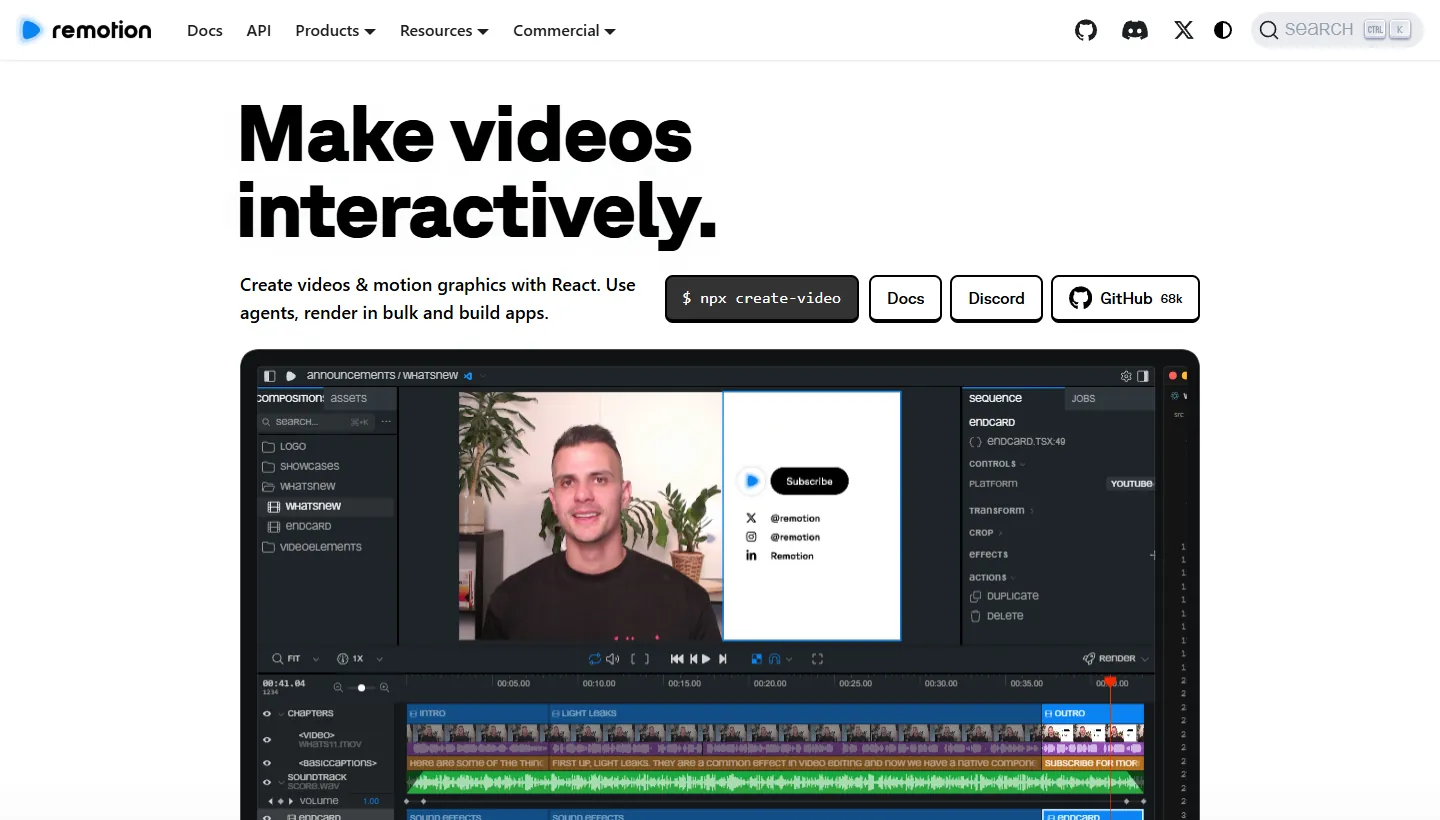The height and width of the screenshot is (820, 1440).
Task: Toggle dark mode with the half-circle icon
Action: [1223, 30]
